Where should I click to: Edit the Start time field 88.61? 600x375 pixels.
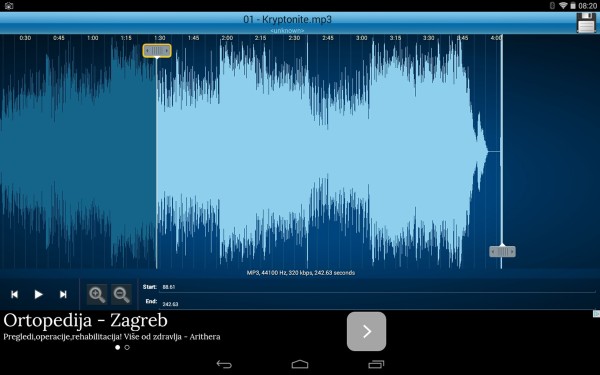point(377,287)
